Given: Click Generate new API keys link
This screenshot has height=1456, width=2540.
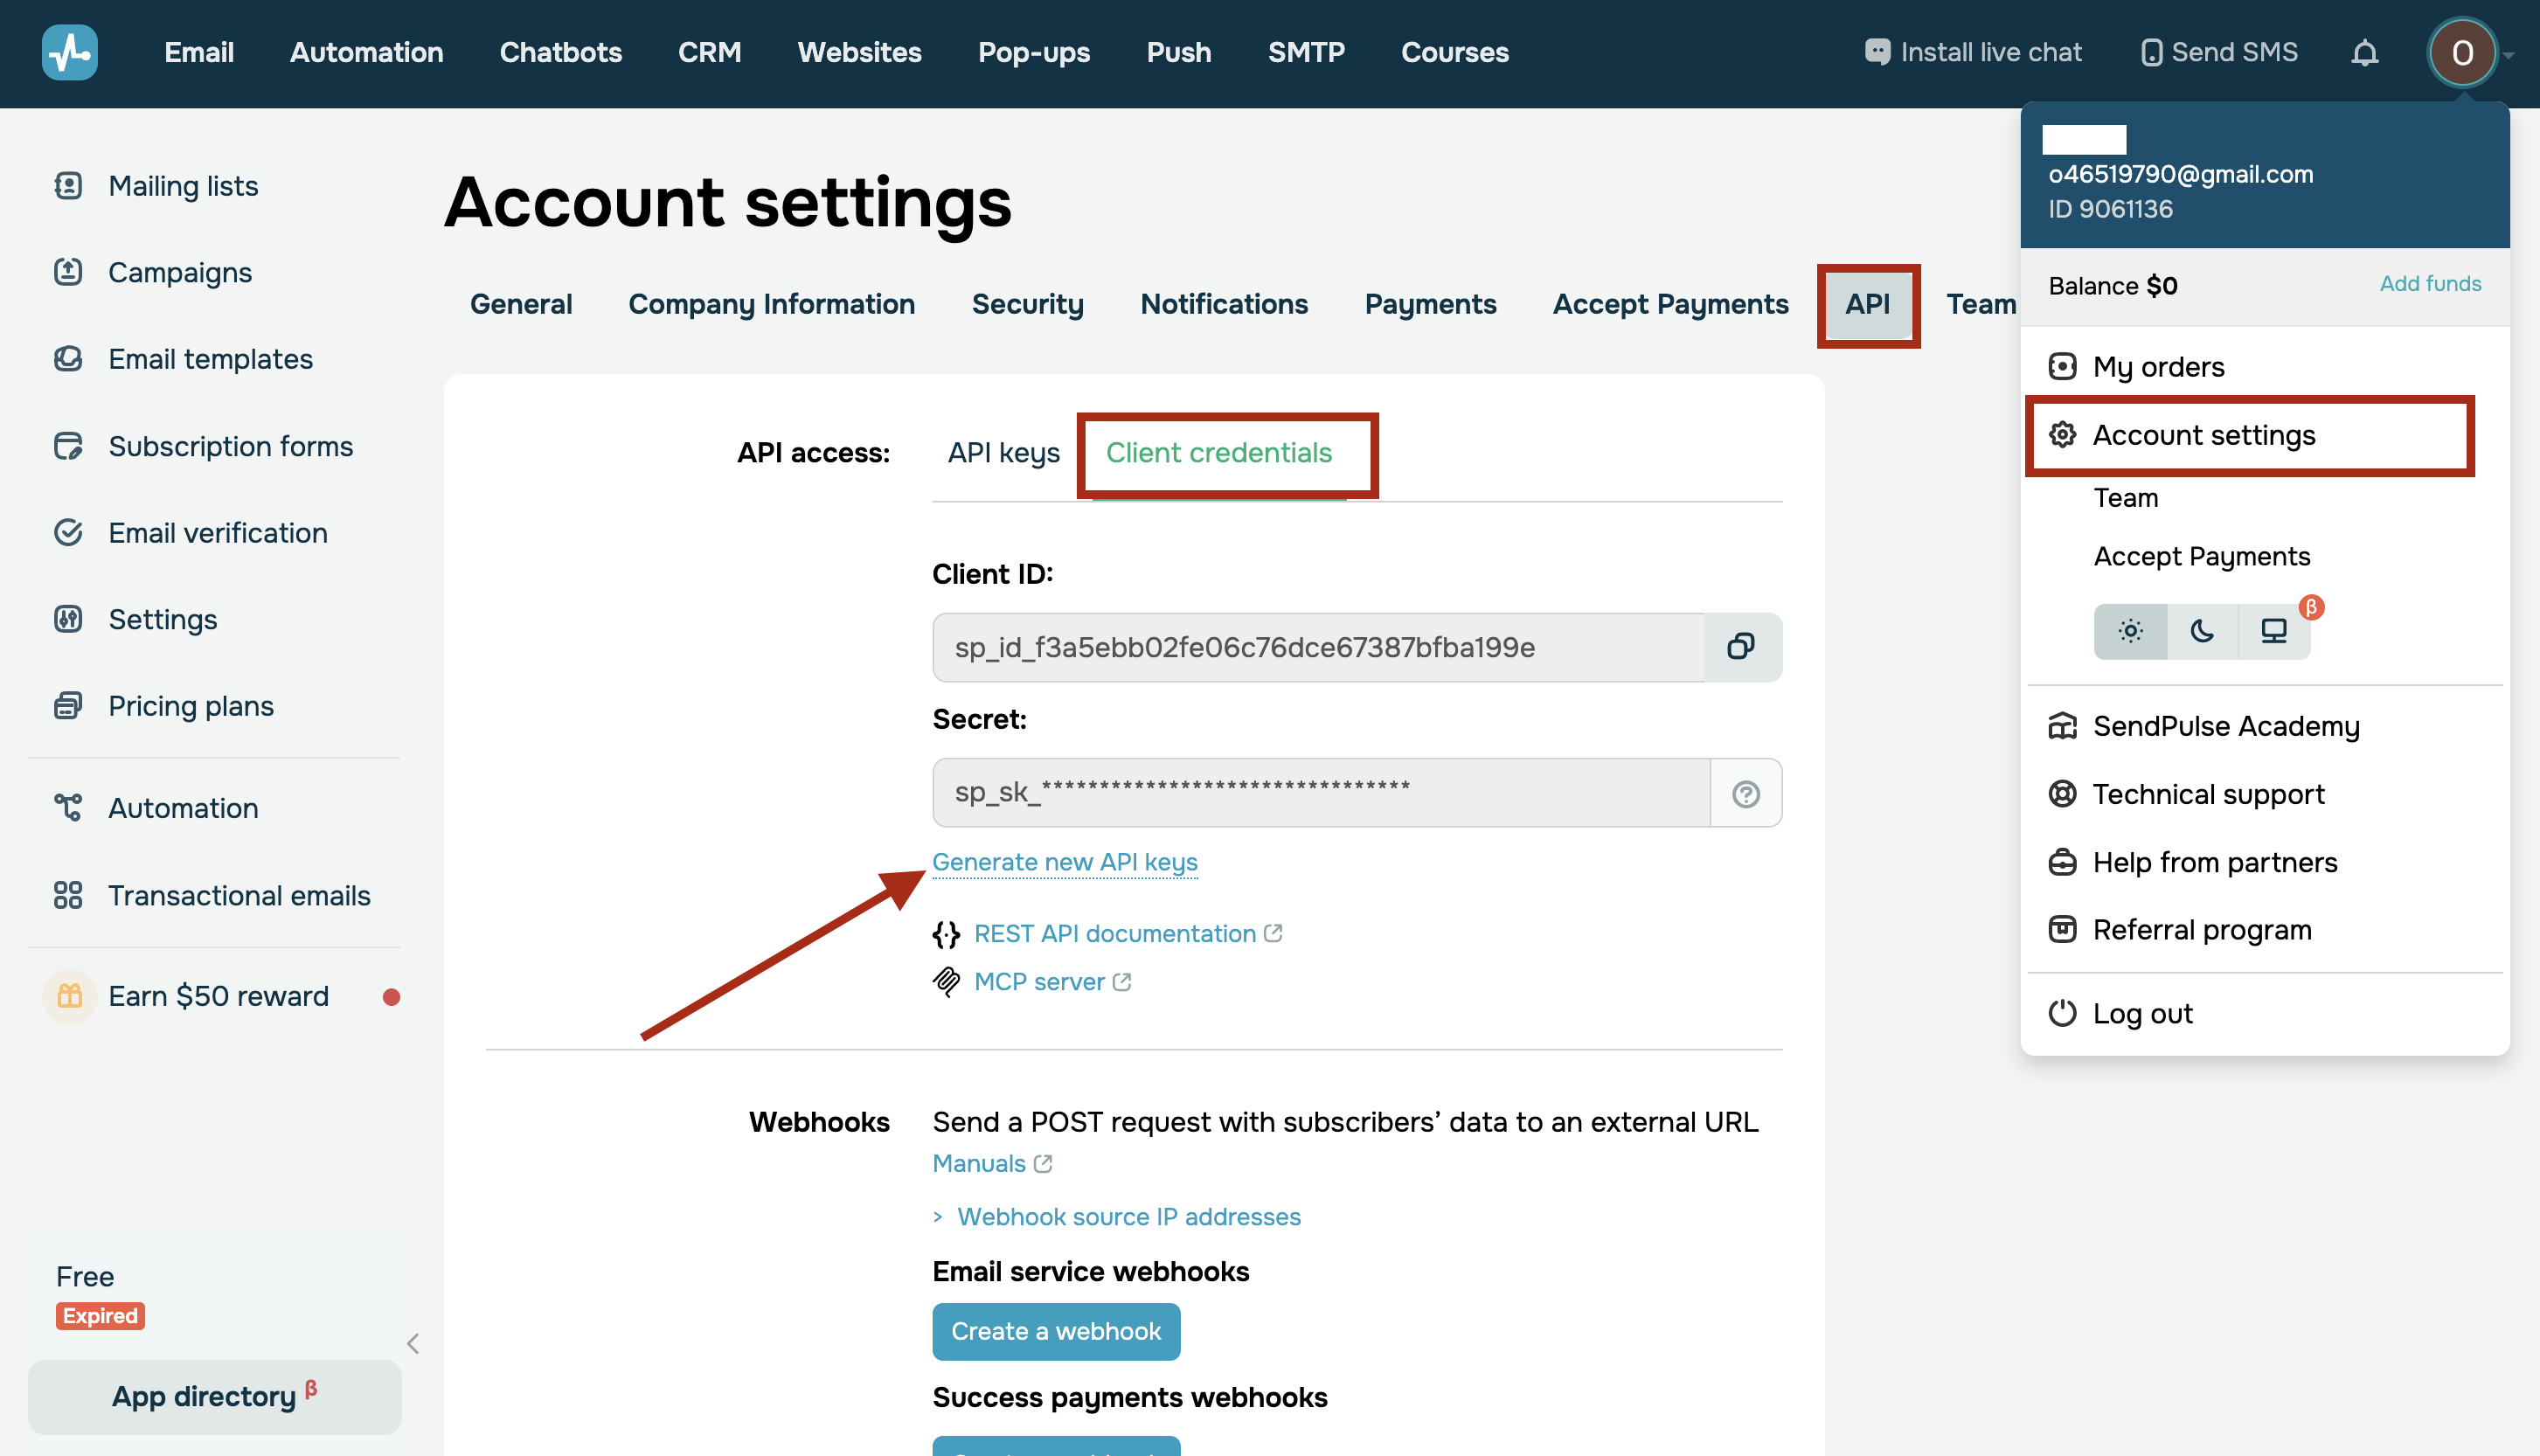Looking at the screenshot, I should [1064, 862].
